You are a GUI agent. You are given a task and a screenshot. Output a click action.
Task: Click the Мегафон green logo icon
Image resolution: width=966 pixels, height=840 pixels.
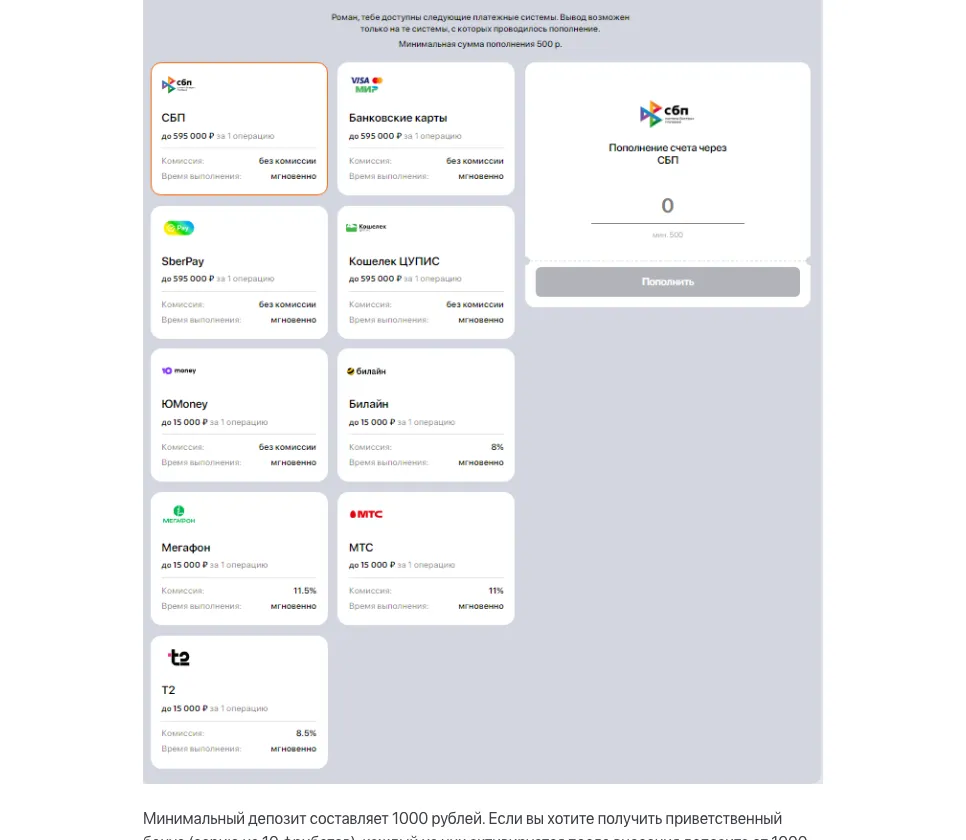point(179,515)
